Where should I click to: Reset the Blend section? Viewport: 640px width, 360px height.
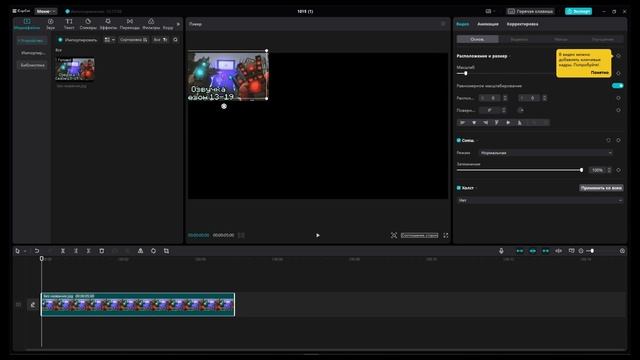pyautogui.click(x=608, y=140)
